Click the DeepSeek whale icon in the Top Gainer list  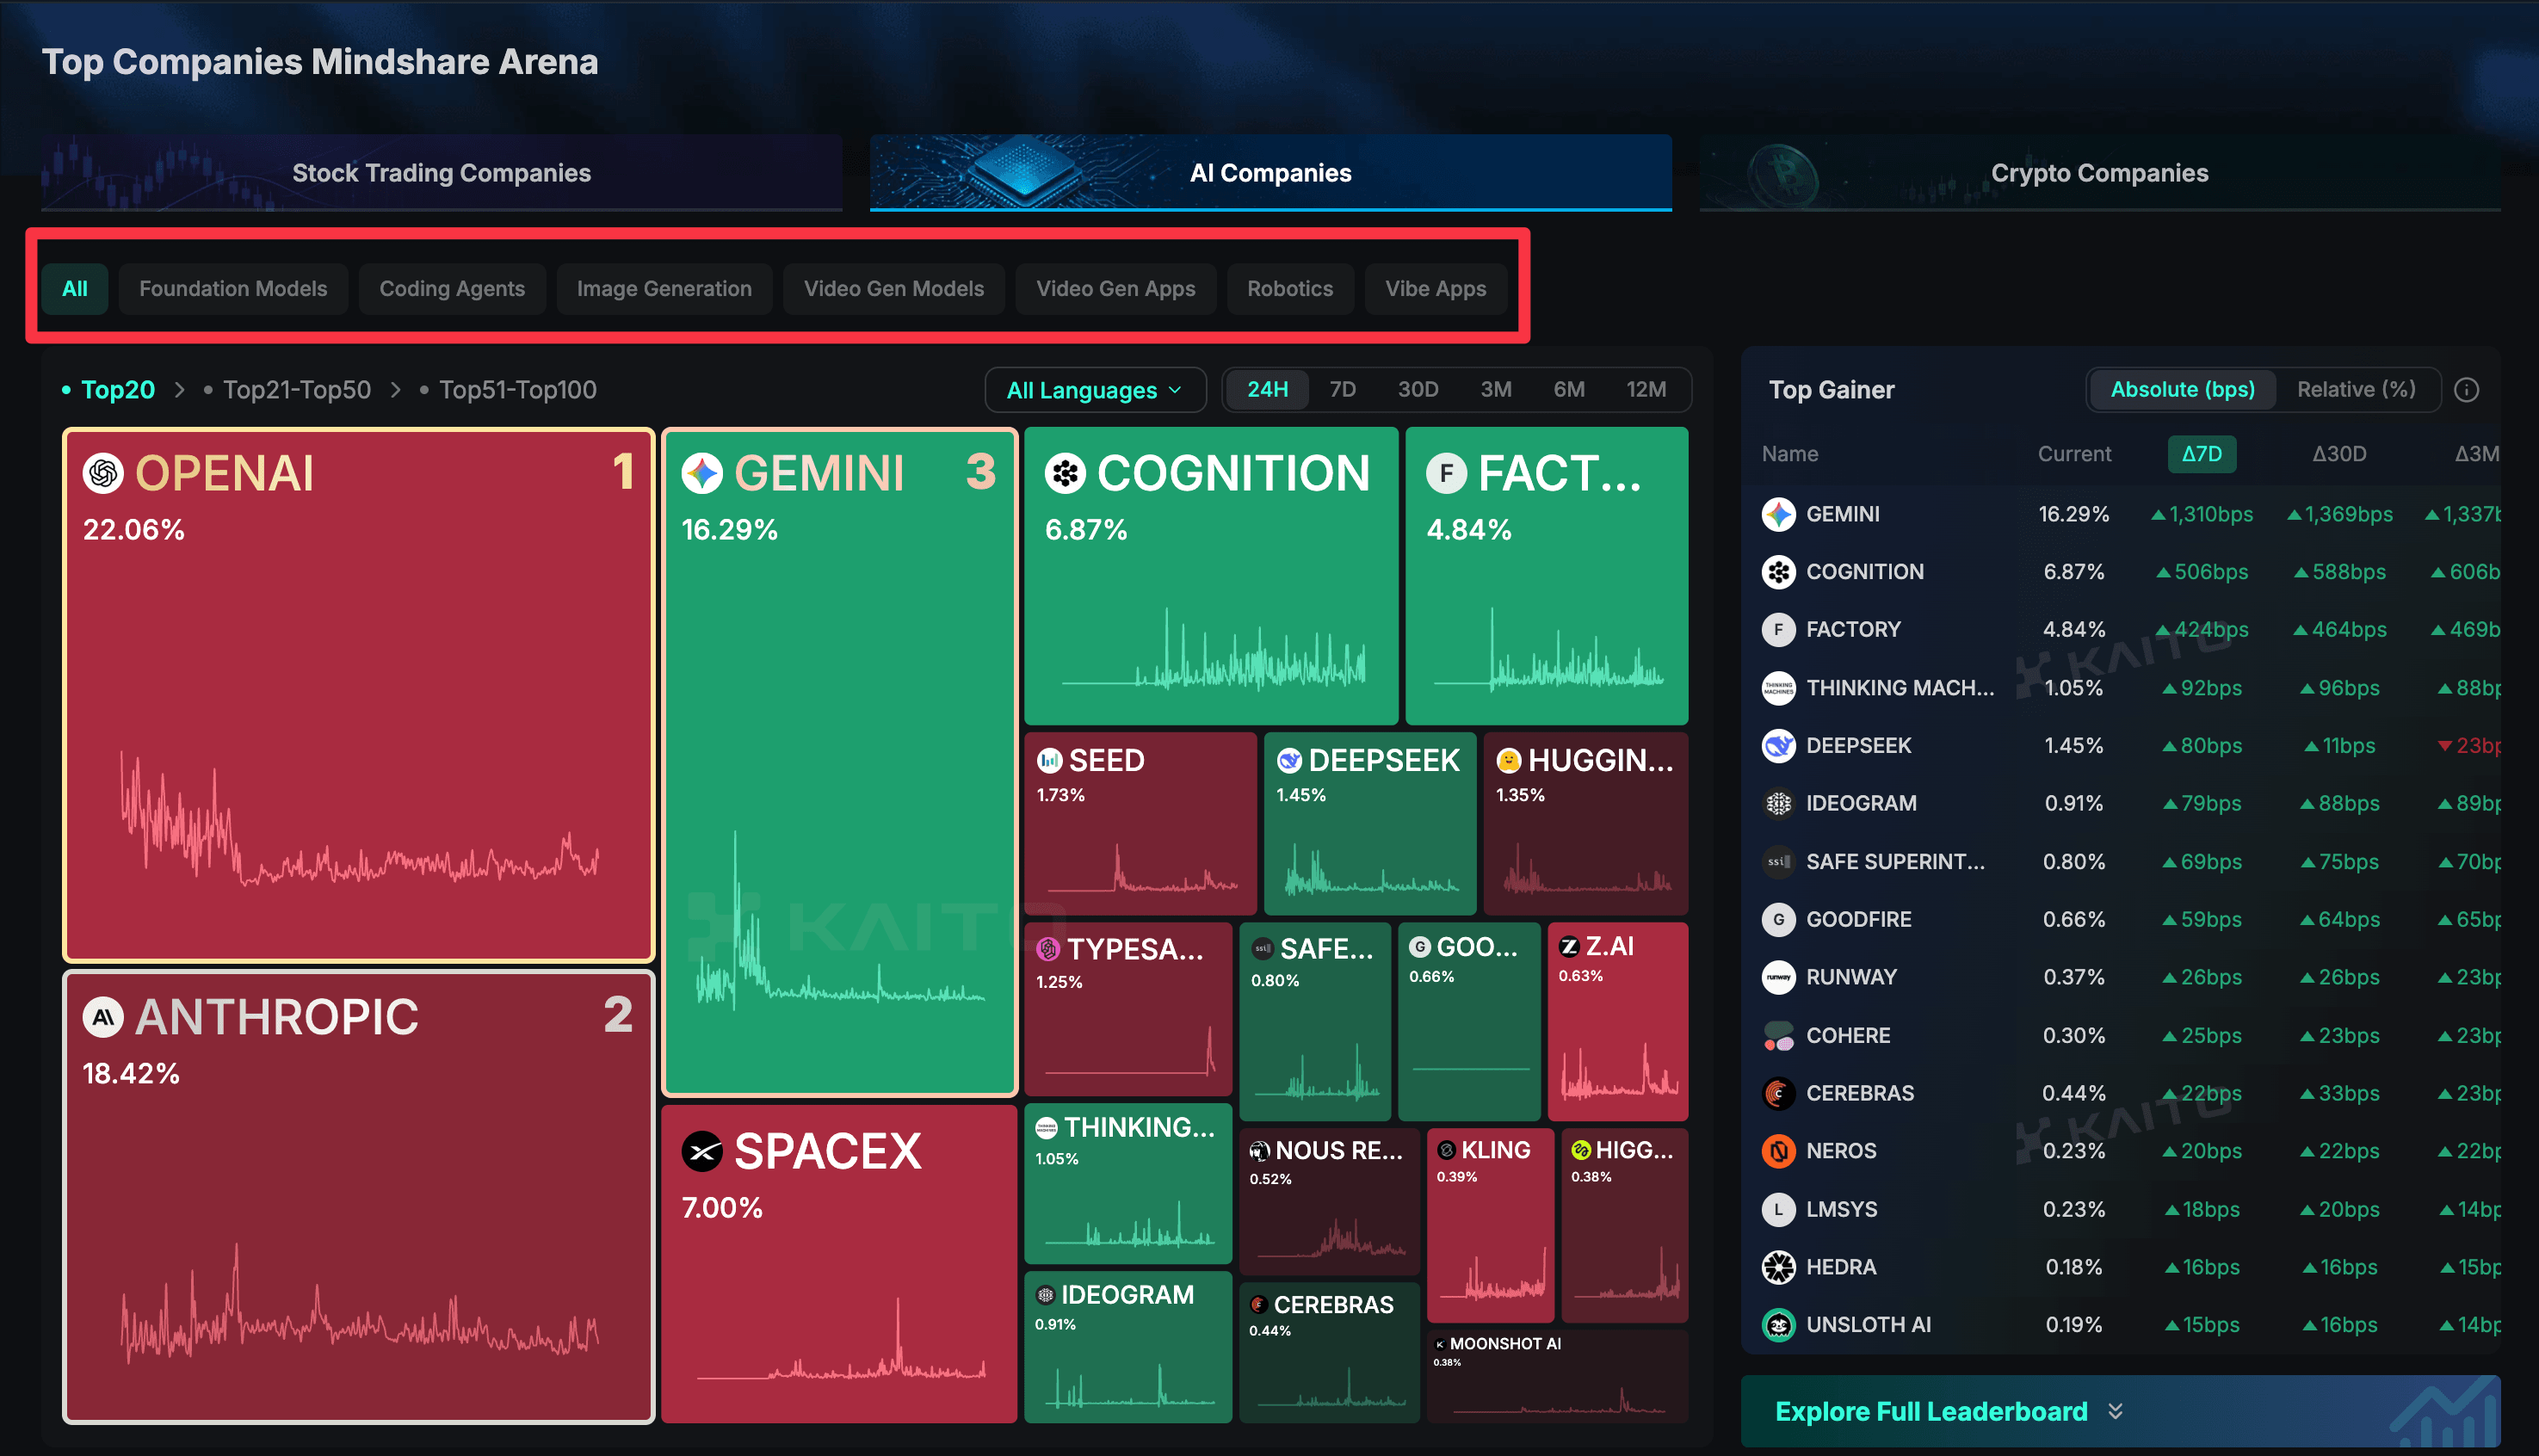click(1778, 746)
